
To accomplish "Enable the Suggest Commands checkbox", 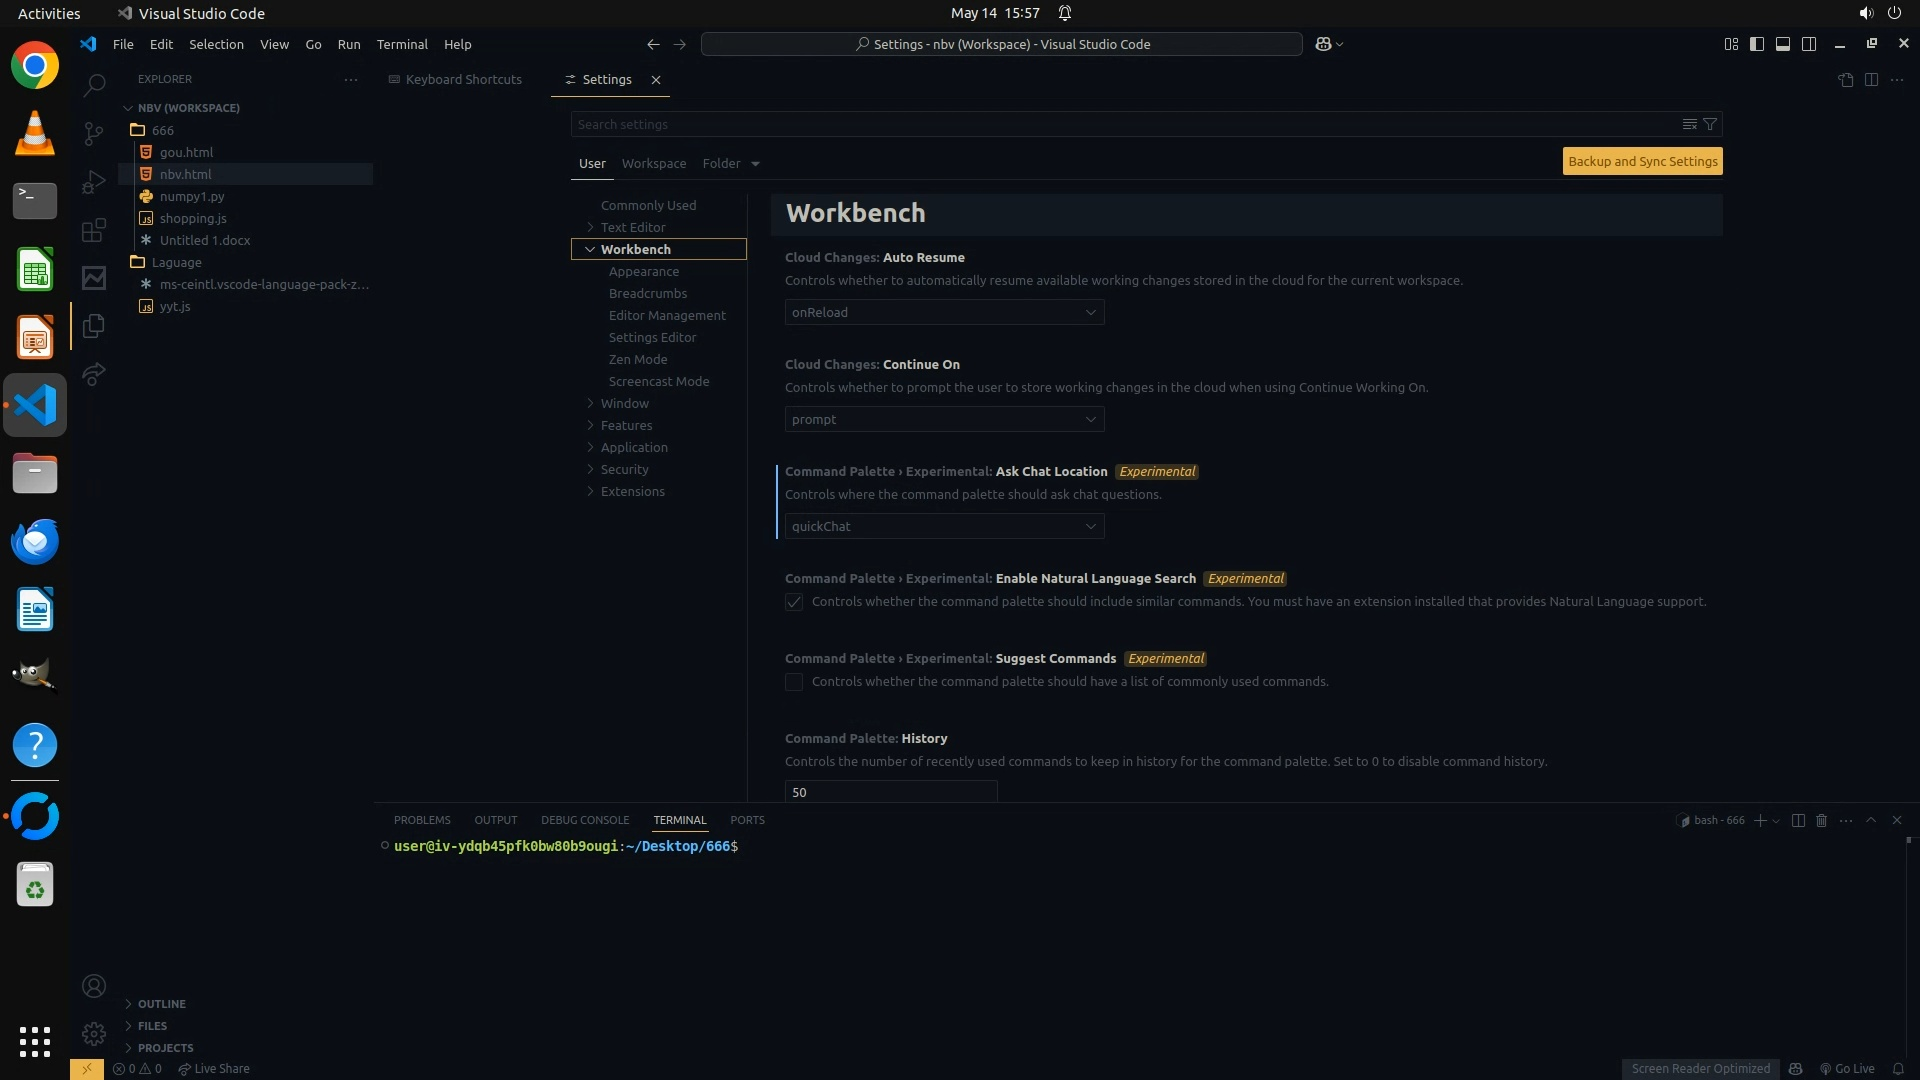I will pyautogui.click(x=794, y=682).
